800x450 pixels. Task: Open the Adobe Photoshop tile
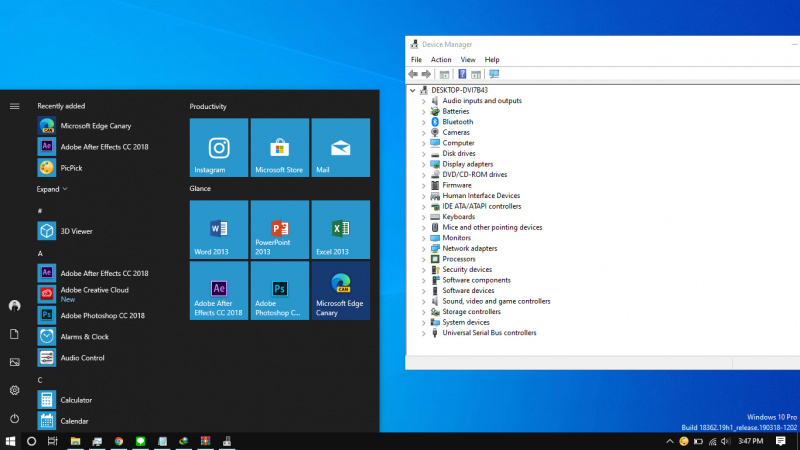click(280, 290)
